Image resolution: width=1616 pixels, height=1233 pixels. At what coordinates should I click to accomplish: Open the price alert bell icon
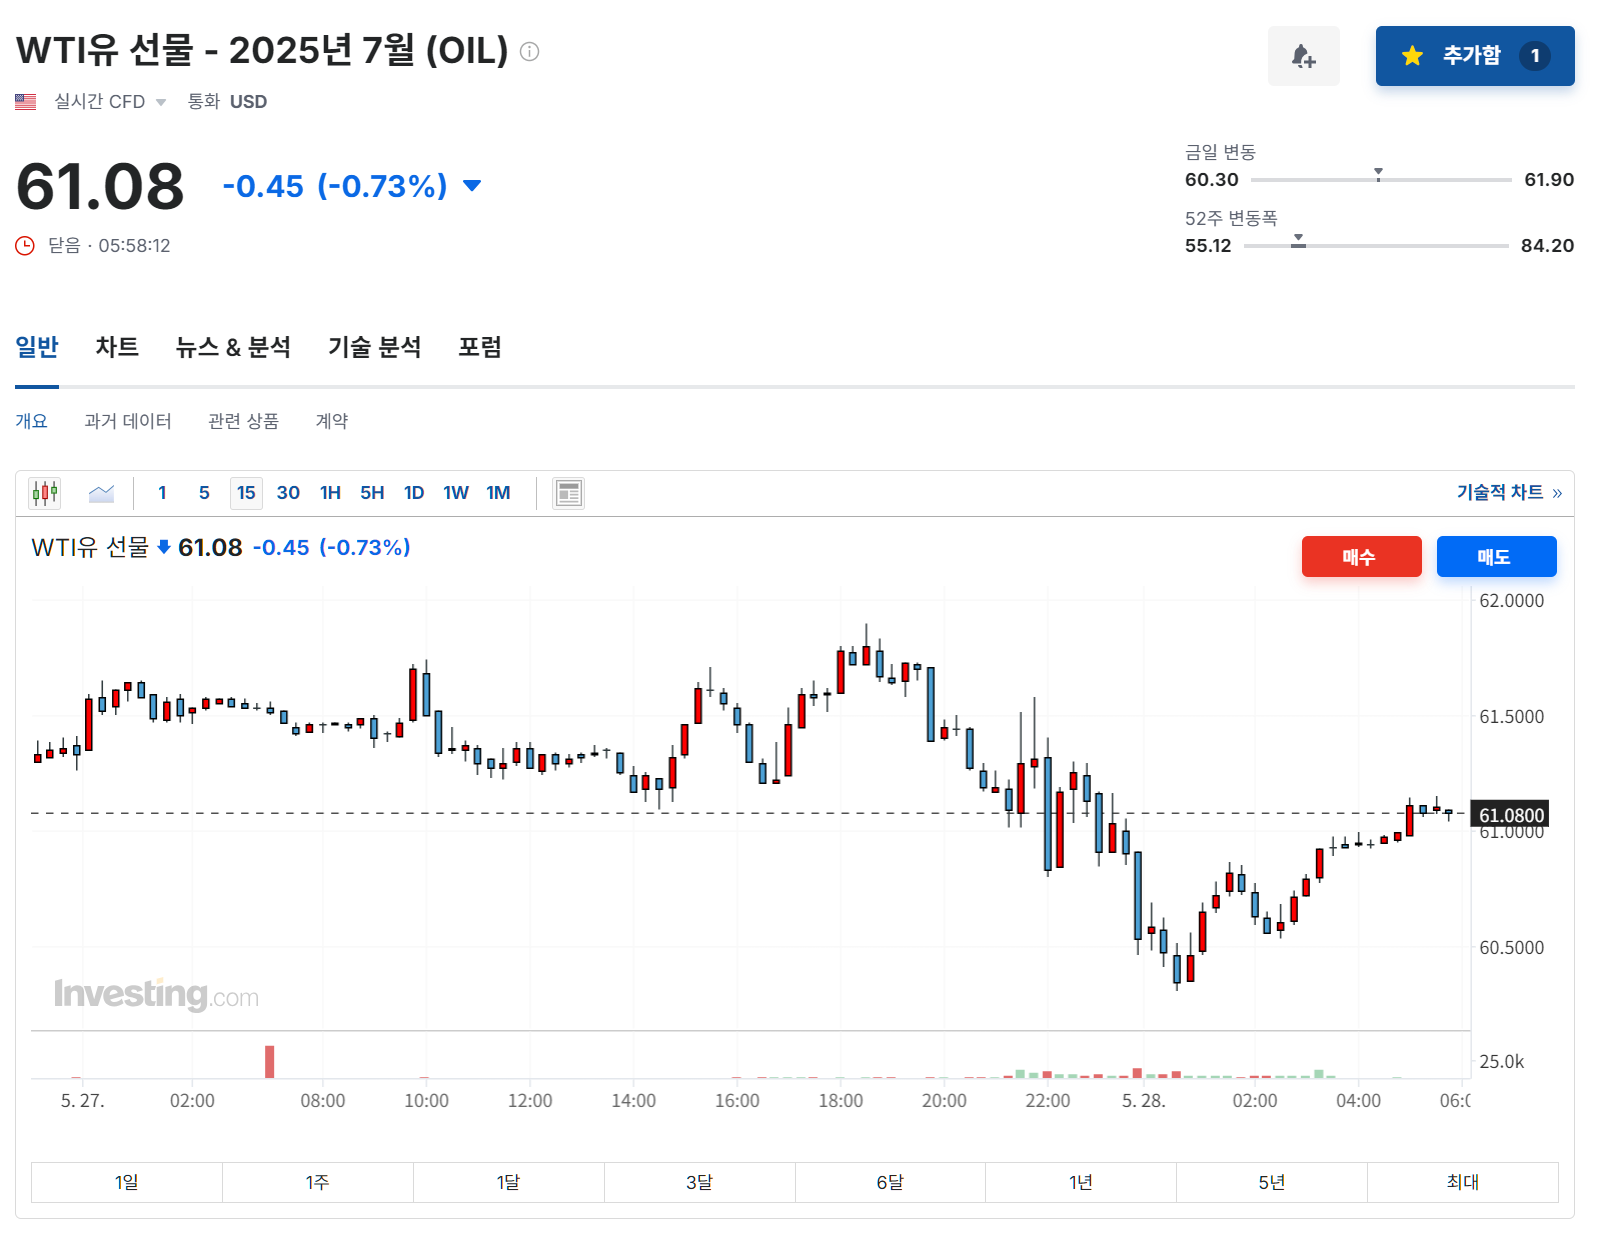click(x=1304, y=56)
